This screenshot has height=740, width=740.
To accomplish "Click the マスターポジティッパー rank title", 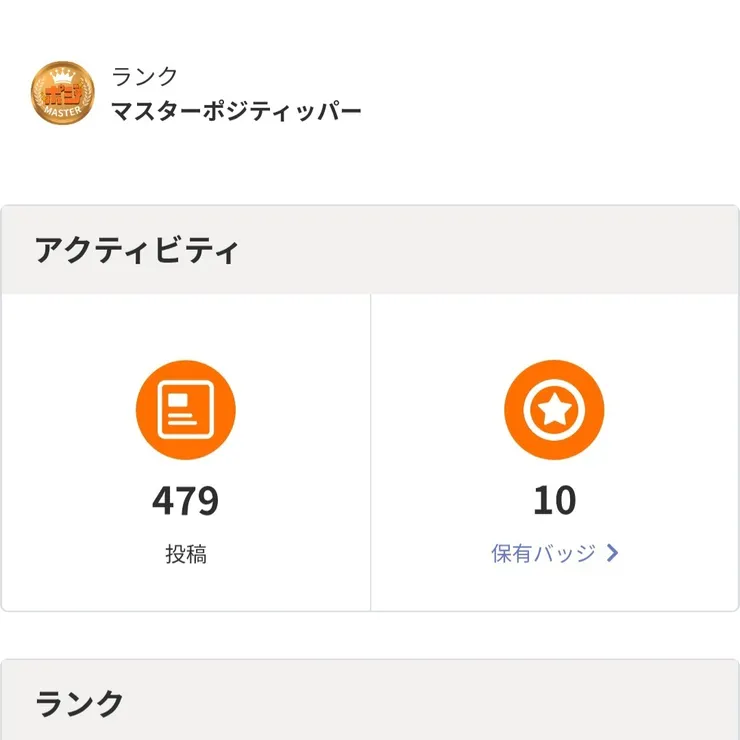I will tap(236, 112).
